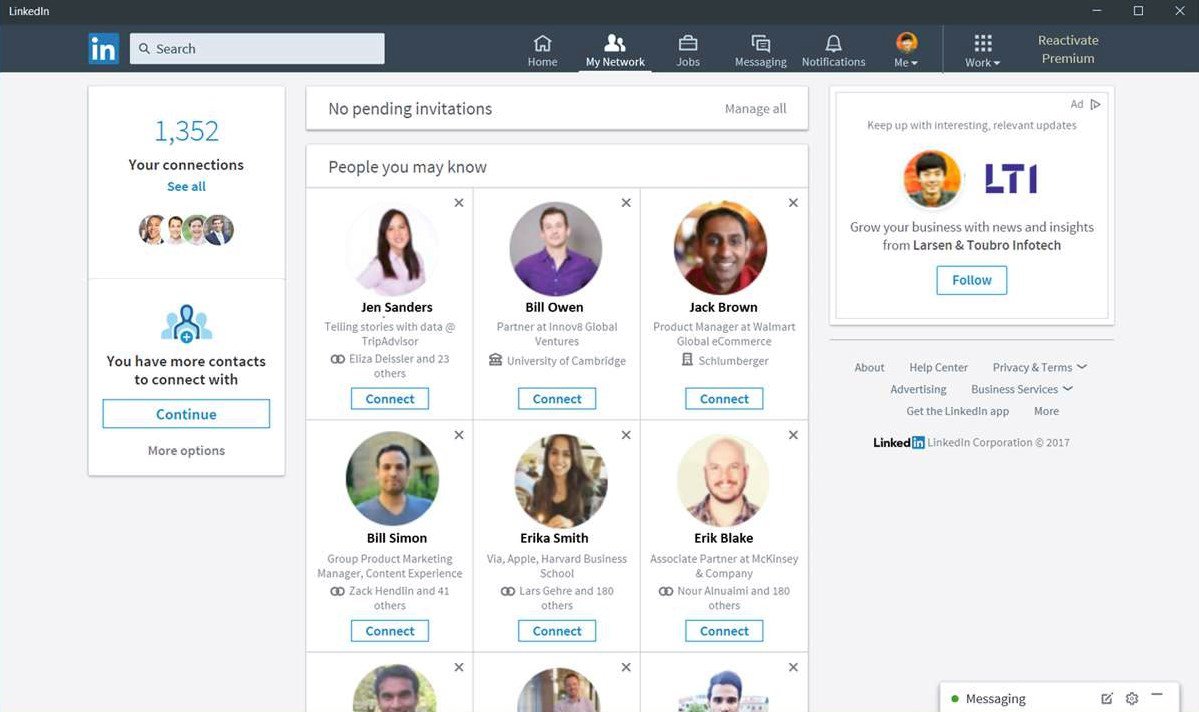Click the About footer link
This screenshot has width=1199, height=712.
869,368
